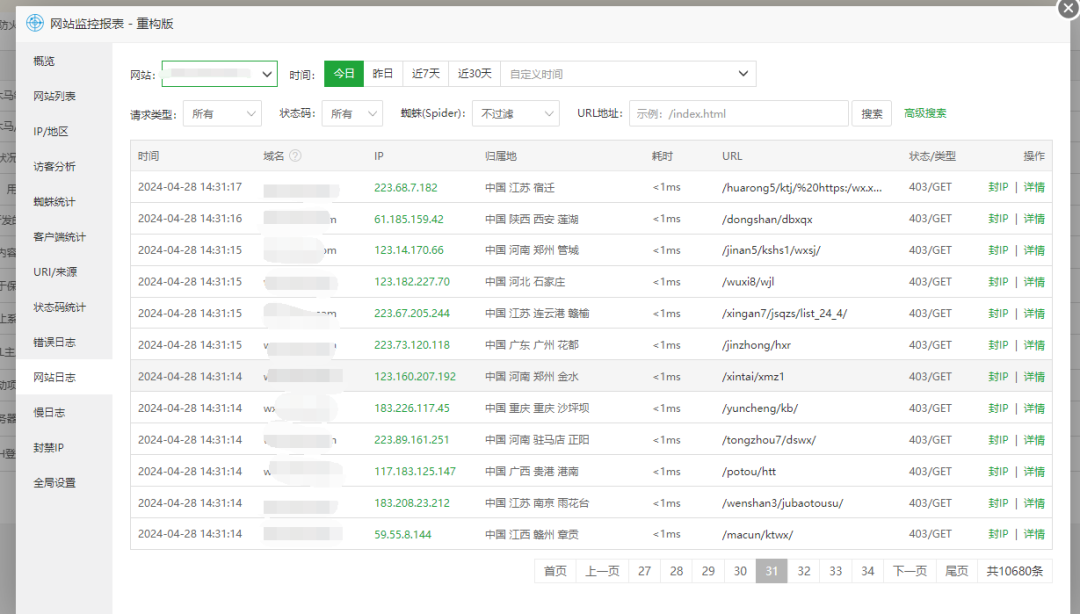
Task: Click URL cell /tongzhou7/dswx/
Action: click(x=769, y=440)
